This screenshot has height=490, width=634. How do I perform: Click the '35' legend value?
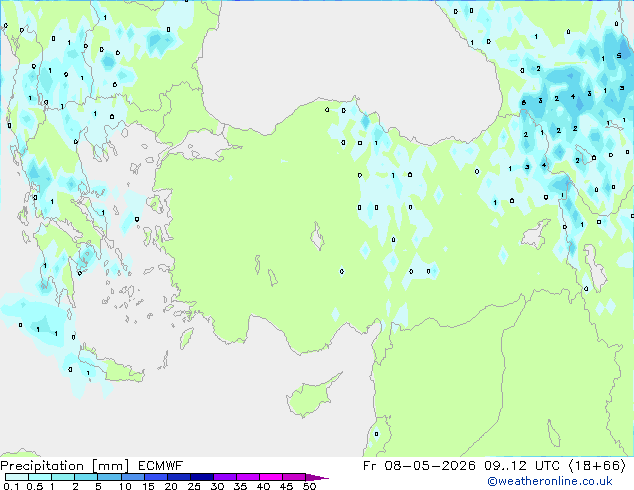pos(240,486)
